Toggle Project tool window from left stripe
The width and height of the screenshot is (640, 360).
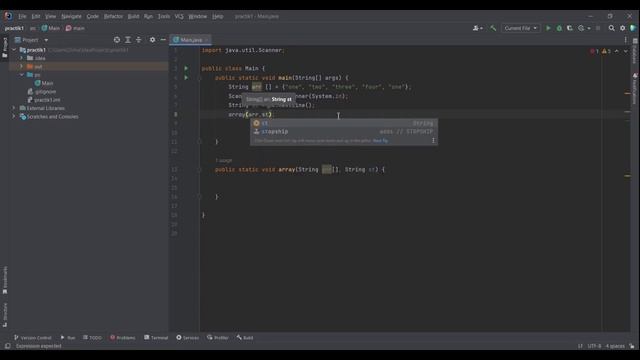(5, 47)
